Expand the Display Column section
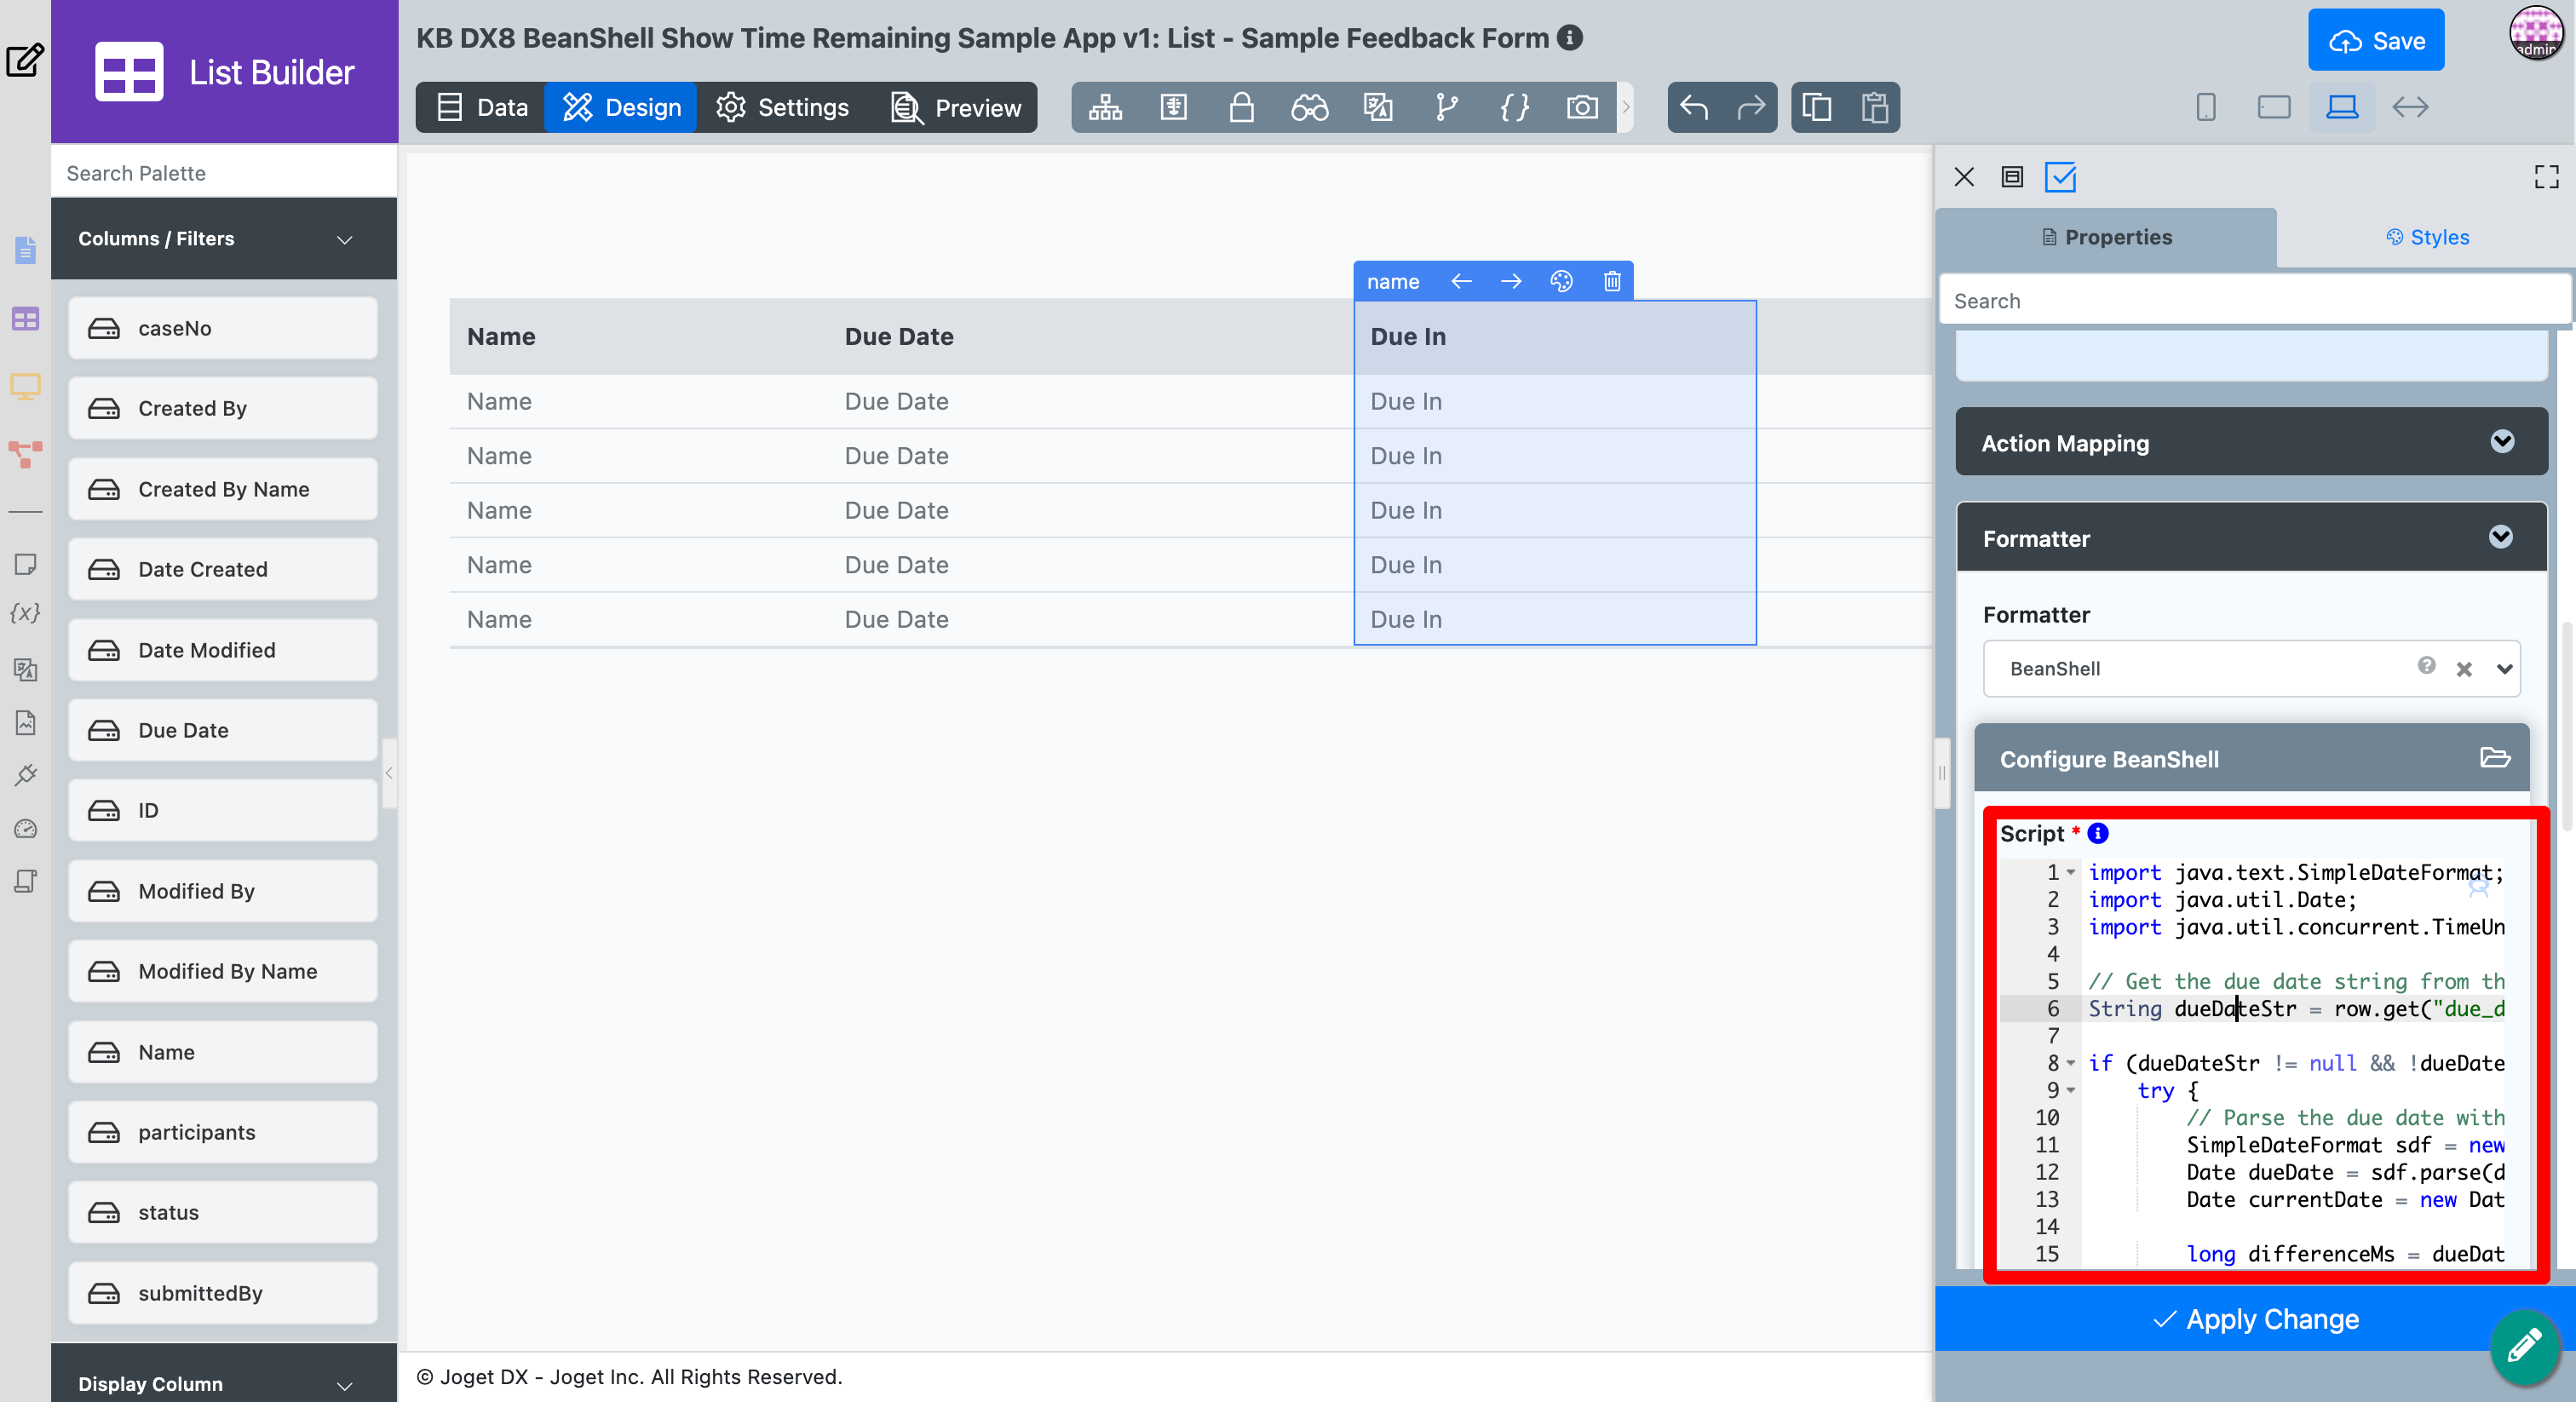2576x1402 pixels. [x=344, y=1385]
